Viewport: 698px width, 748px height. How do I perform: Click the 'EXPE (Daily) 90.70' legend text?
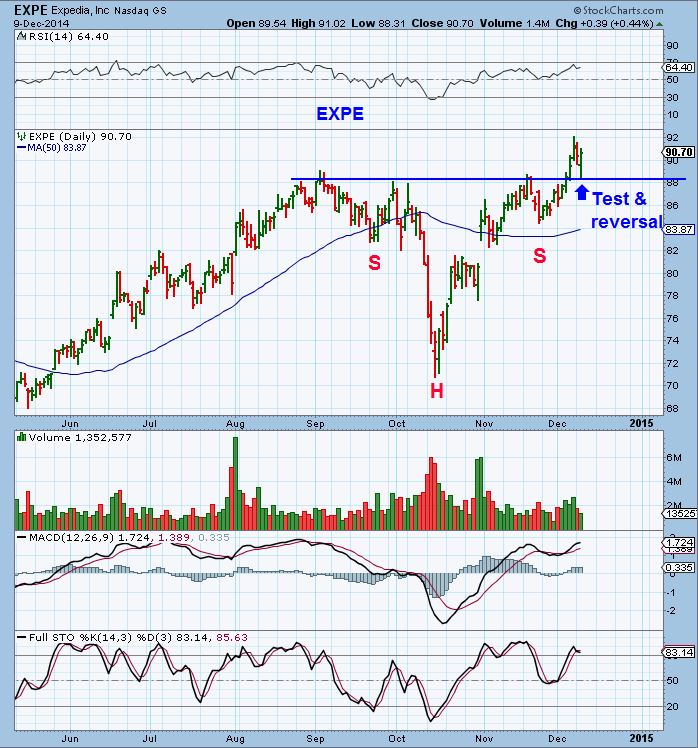click(x=80, y=136)
